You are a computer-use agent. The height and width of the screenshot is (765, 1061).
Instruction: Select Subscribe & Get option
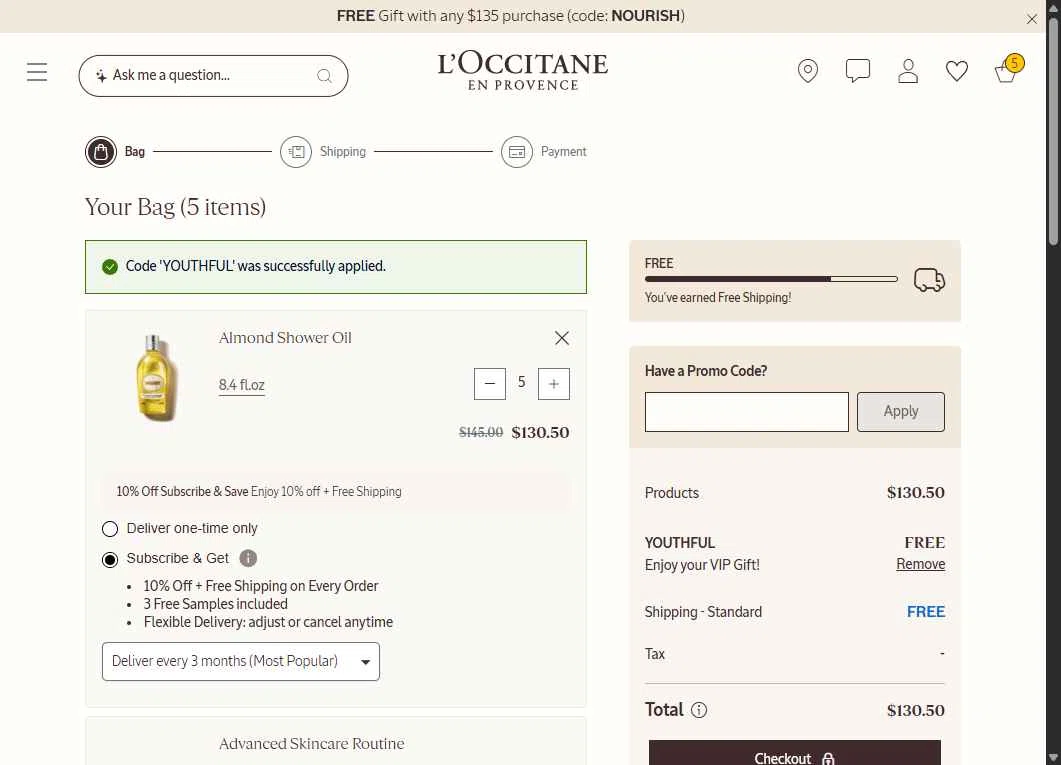tap(110, 560)
